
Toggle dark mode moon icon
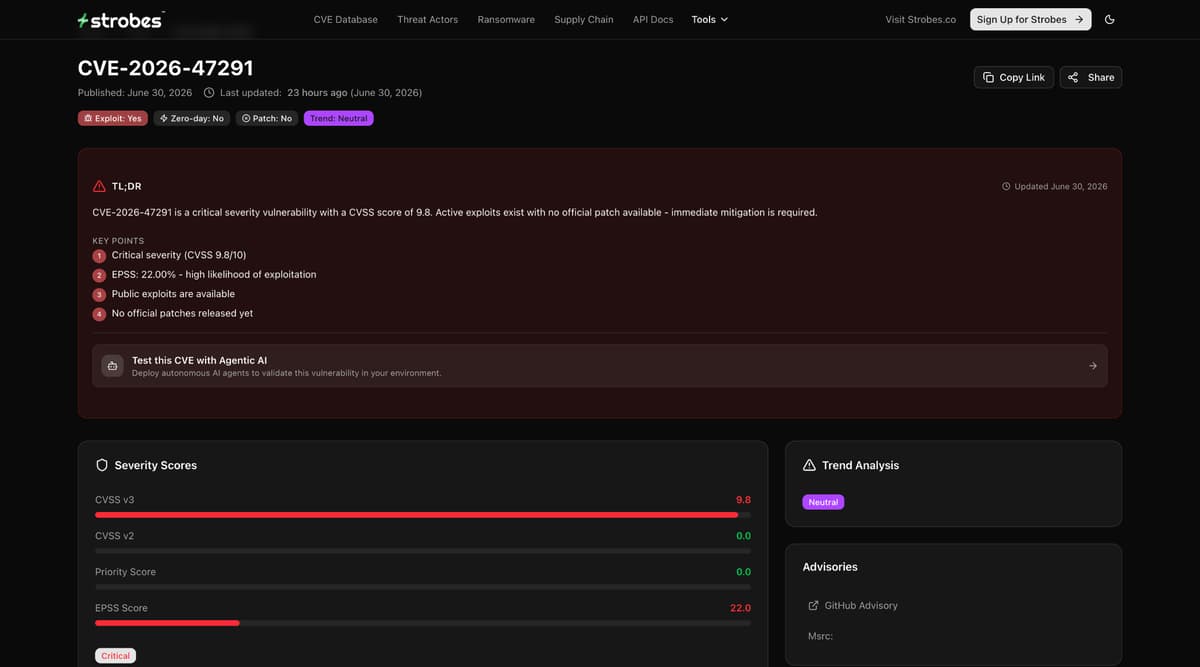point(1109,19)
